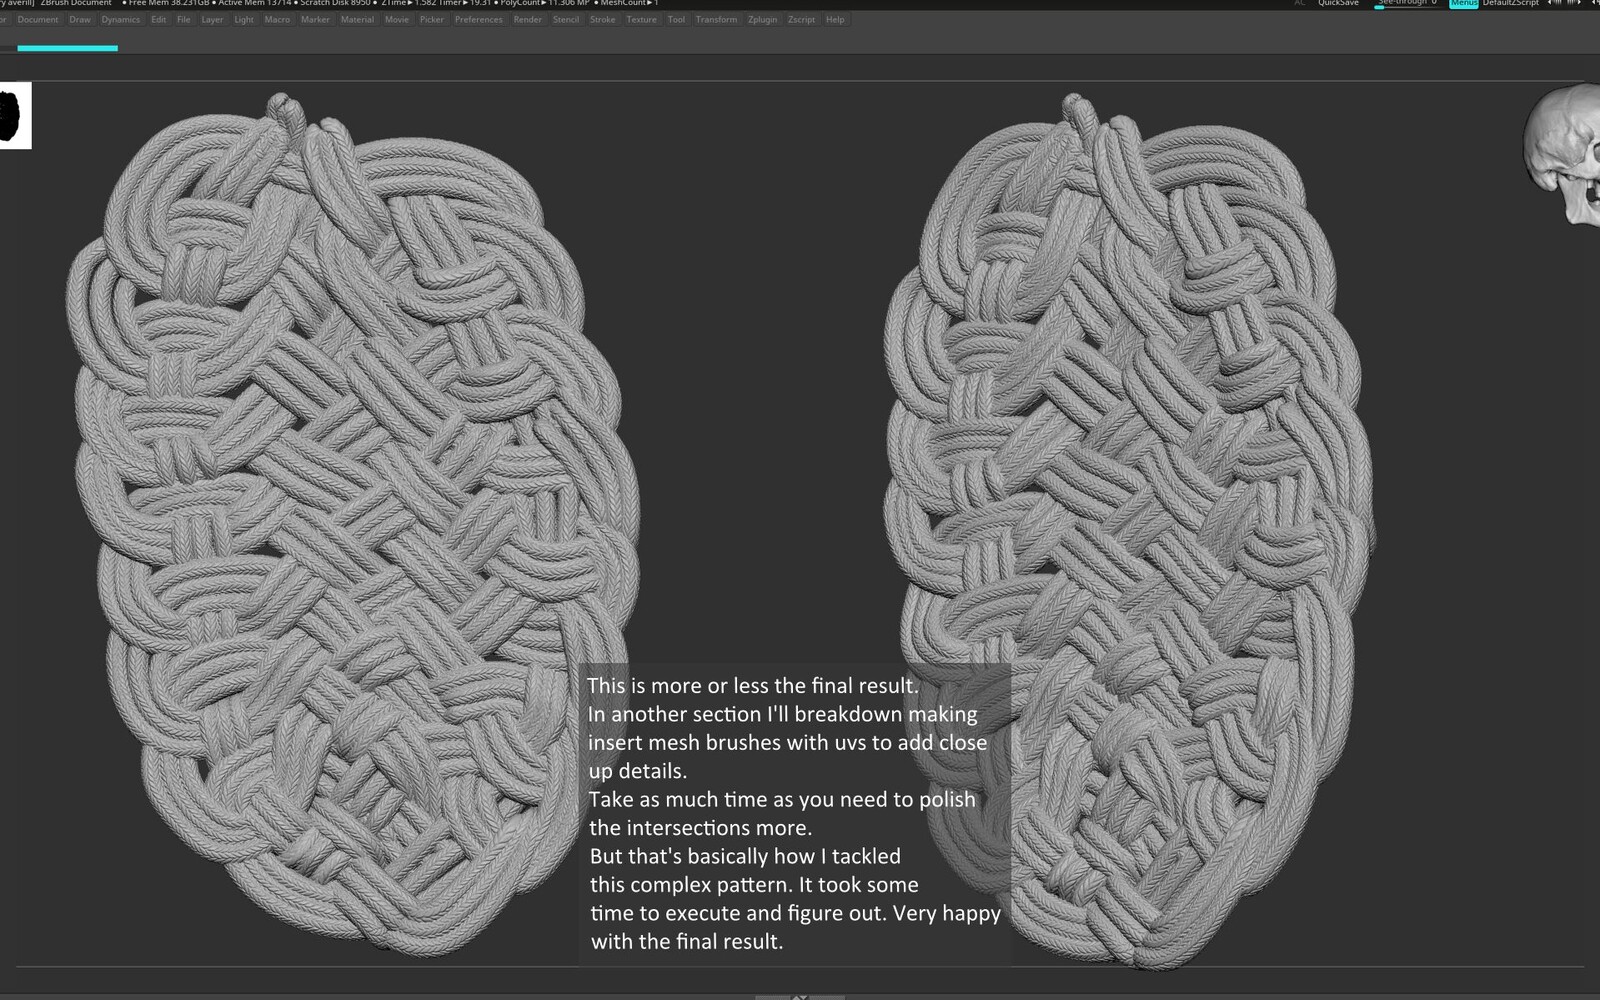Open the Stencil menu
Screen dimensions: 1600x1000
(566, 20)
